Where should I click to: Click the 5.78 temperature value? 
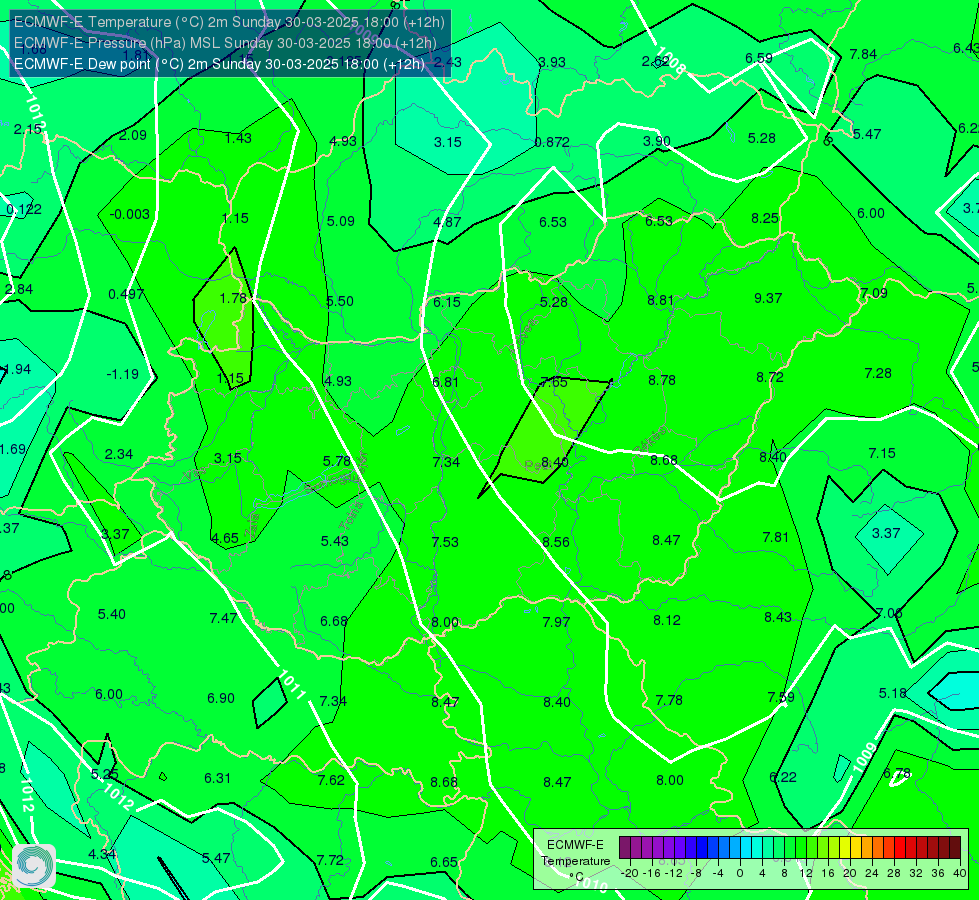tap(337, 461)
